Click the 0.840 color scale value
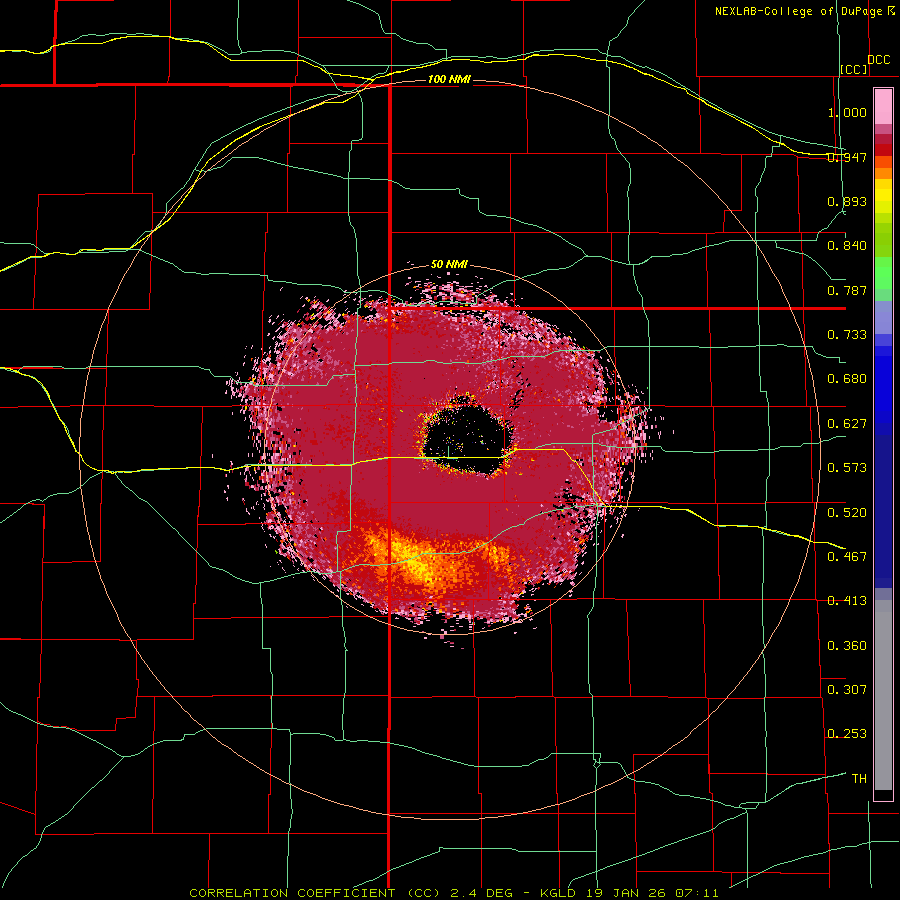The image size is (900, 900). 847,246
